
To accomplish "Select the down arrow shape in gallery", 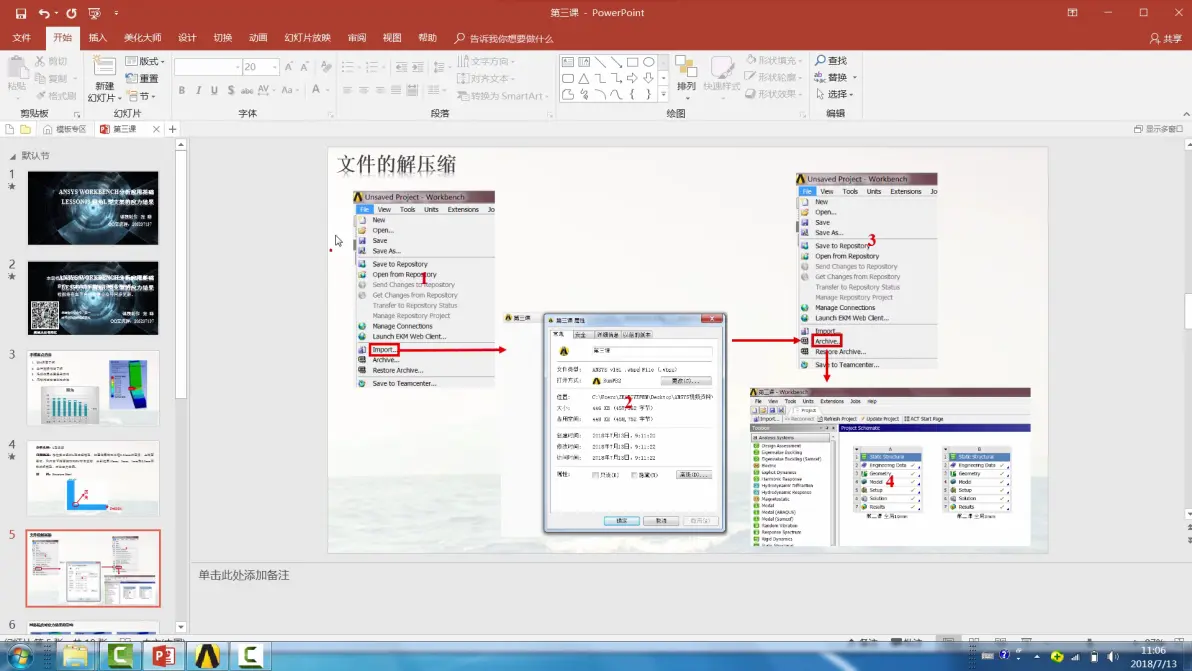I will [x=648, y=78].
